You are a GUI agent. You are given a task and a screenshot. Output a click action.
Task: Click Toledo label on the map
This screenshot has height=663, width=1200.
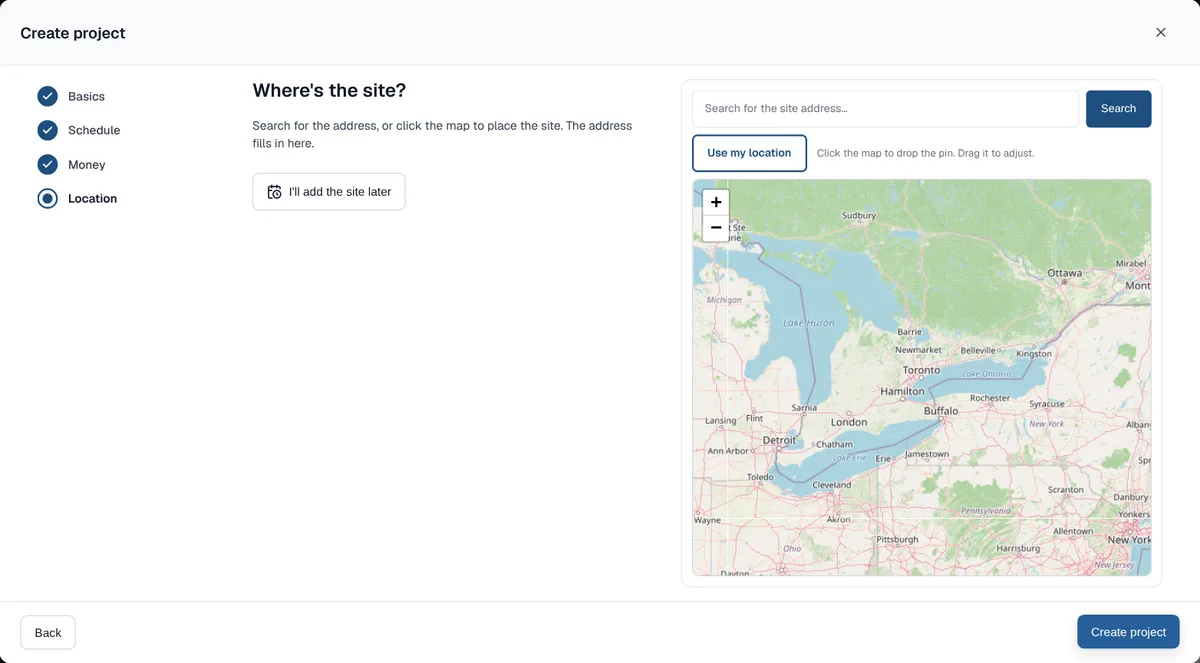tap(760, 477)
